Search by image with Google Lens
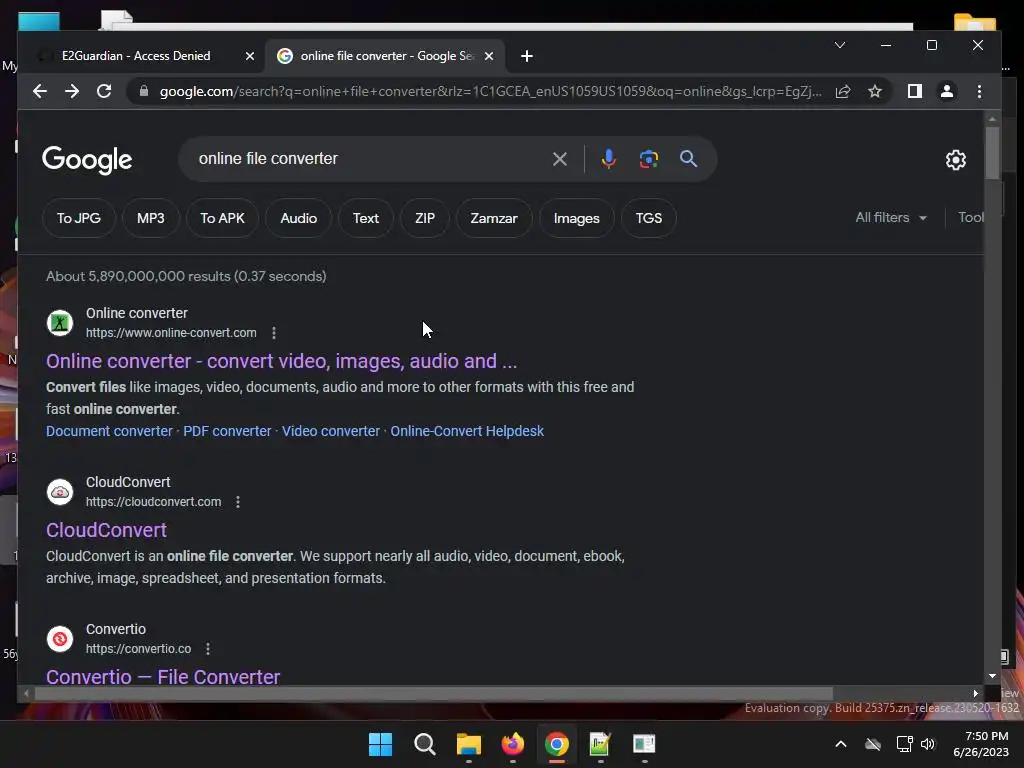 click(x=648, y=159)
